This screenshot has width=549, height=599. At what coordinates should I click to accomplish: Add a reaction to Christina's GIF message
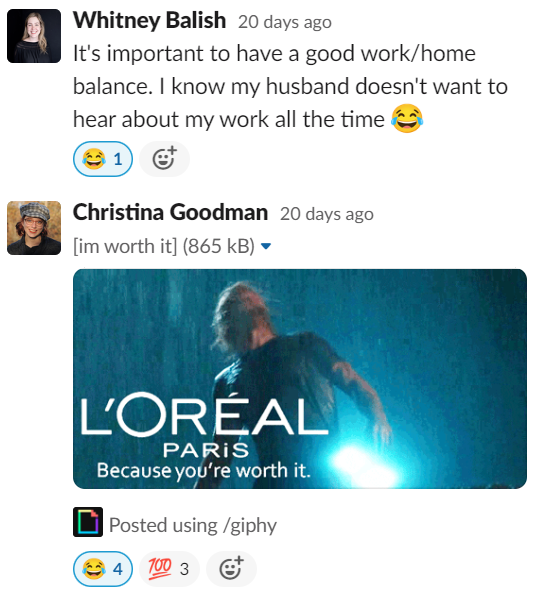[231, 569]
